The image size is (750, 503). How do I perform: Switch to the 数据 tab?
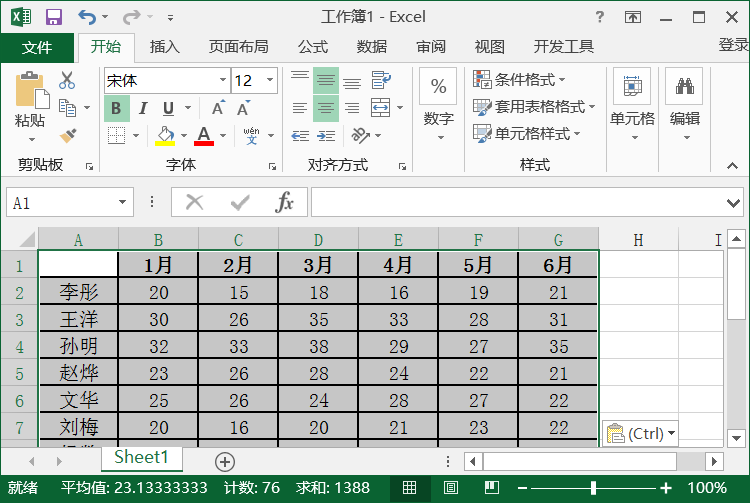tap(372, 47)
